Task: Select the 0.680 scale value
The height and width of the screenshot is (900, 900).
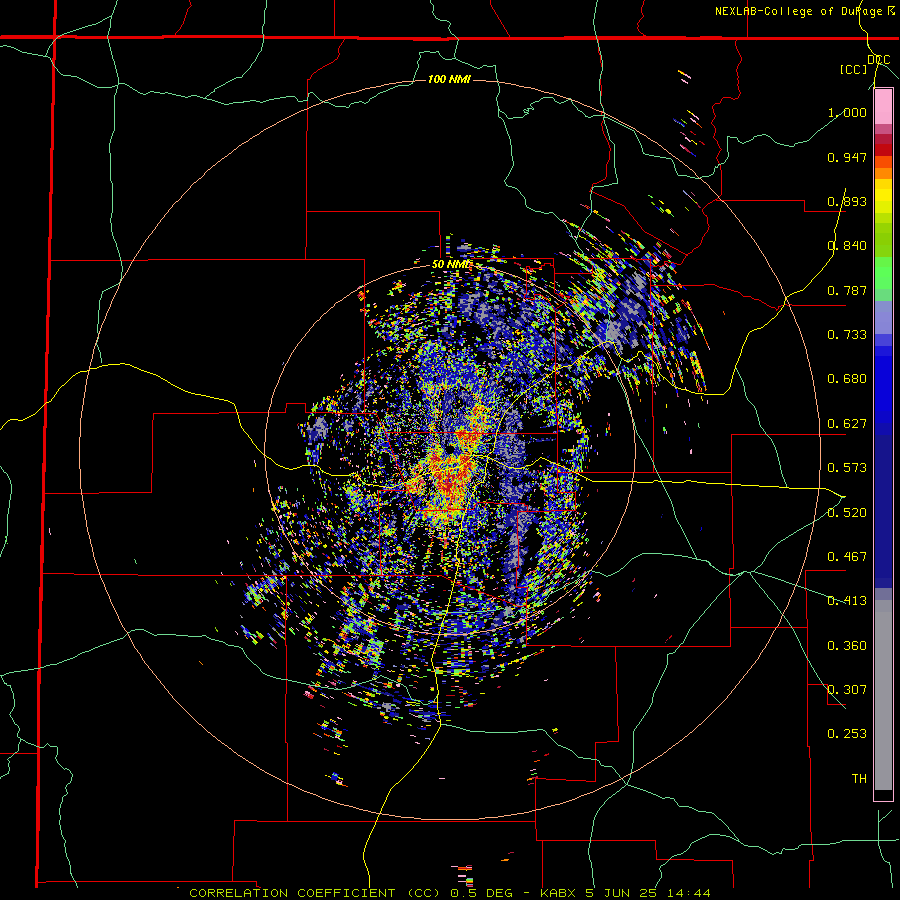Action: click(x=847, y=379)
